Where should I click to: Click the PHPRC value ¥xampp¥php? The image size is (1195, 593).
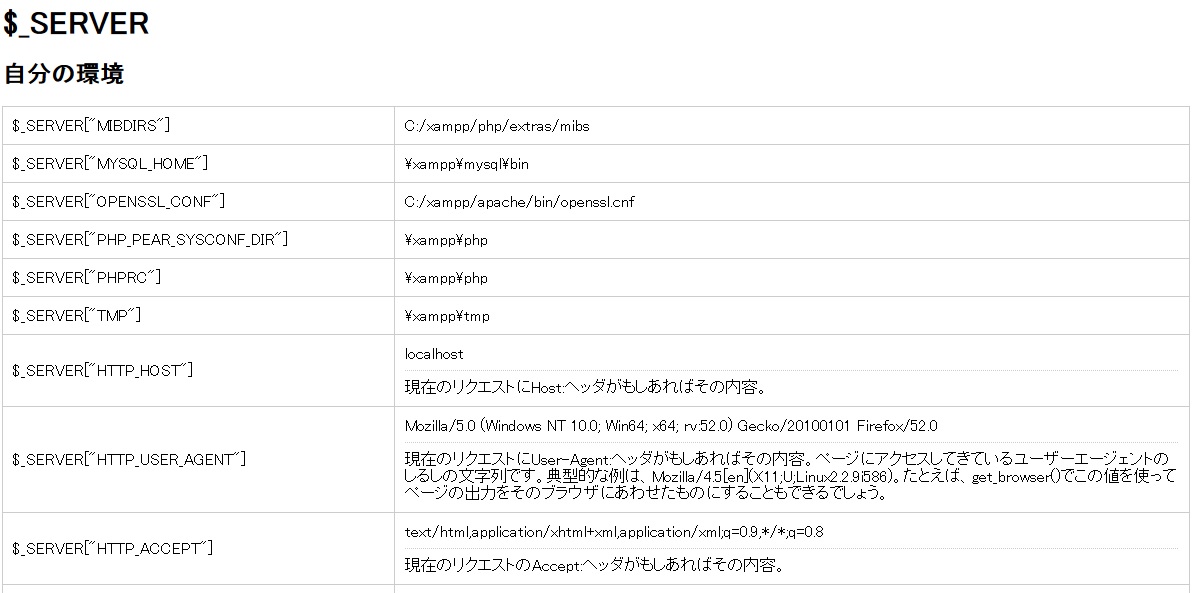(x=446, y=278)
